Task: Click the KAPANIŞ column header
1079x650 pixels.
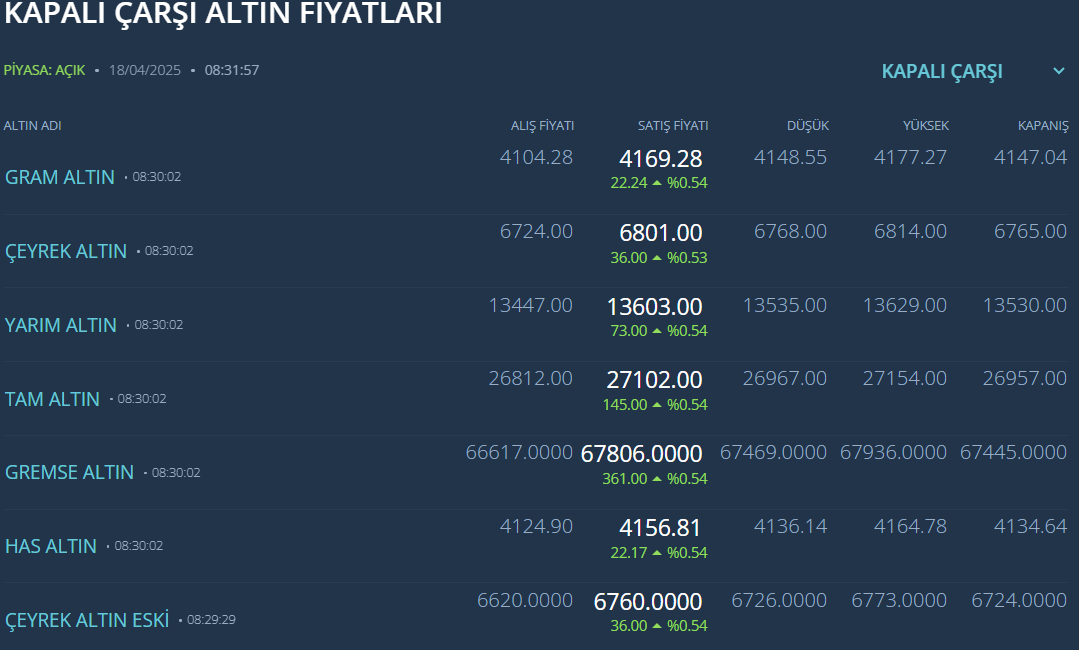Action: [1042, 126]
